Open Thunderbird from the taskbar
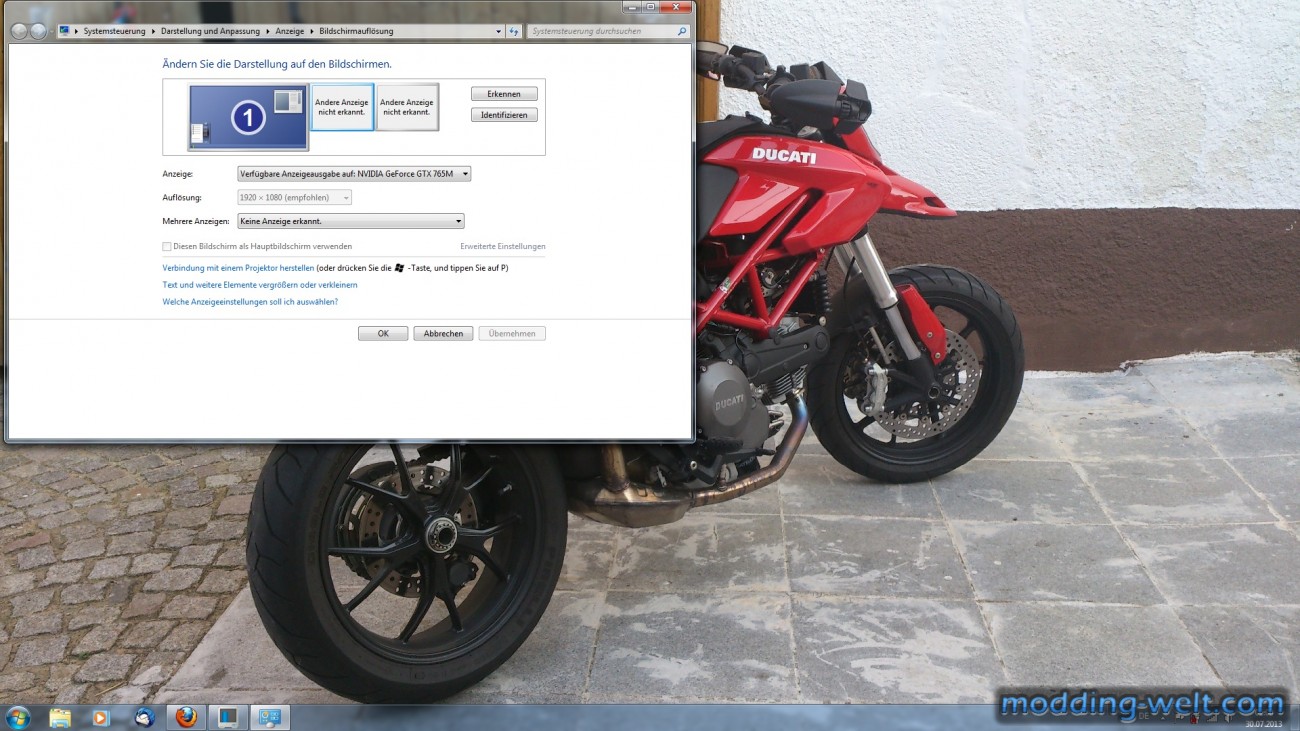 point(144,717)
